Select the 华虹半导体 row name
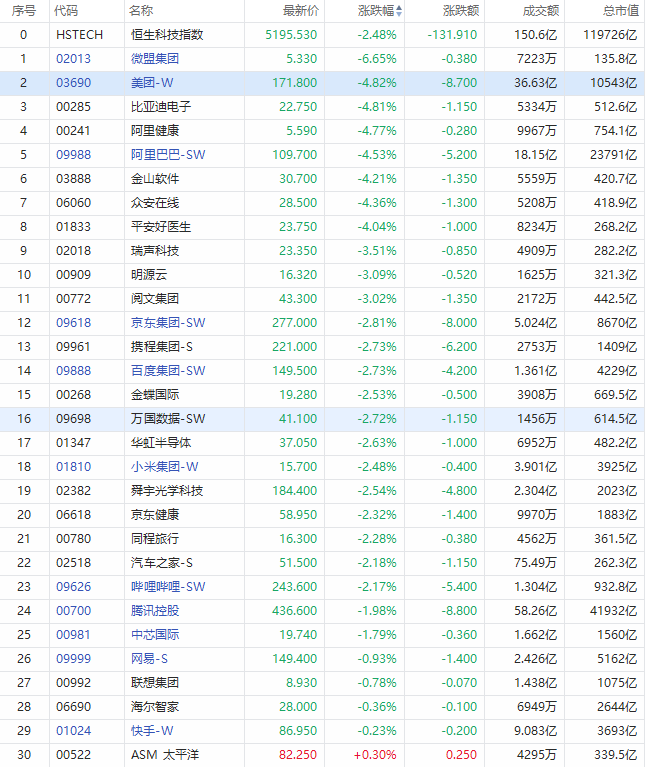This screenshot has height=767, width=645. click(x=161, y=442)
